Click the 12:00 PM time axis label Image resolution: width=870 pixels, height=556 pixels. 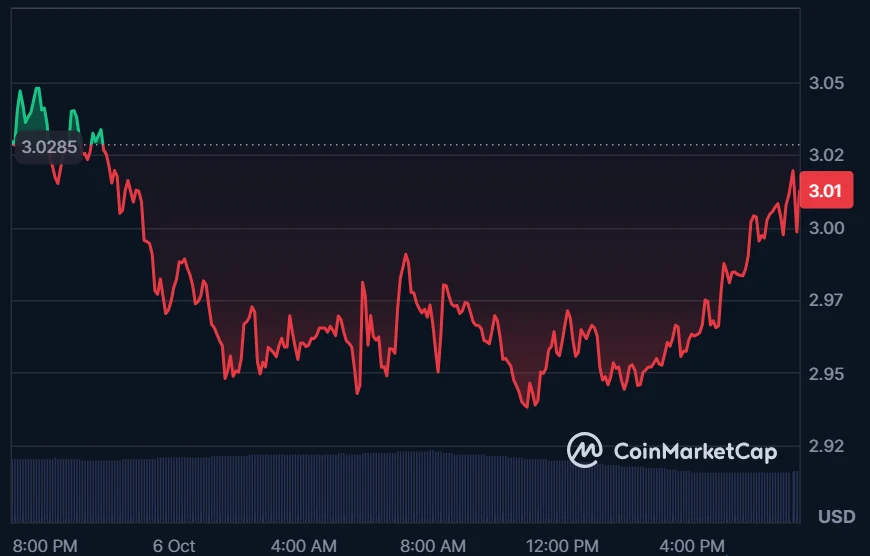pos(562,546)
